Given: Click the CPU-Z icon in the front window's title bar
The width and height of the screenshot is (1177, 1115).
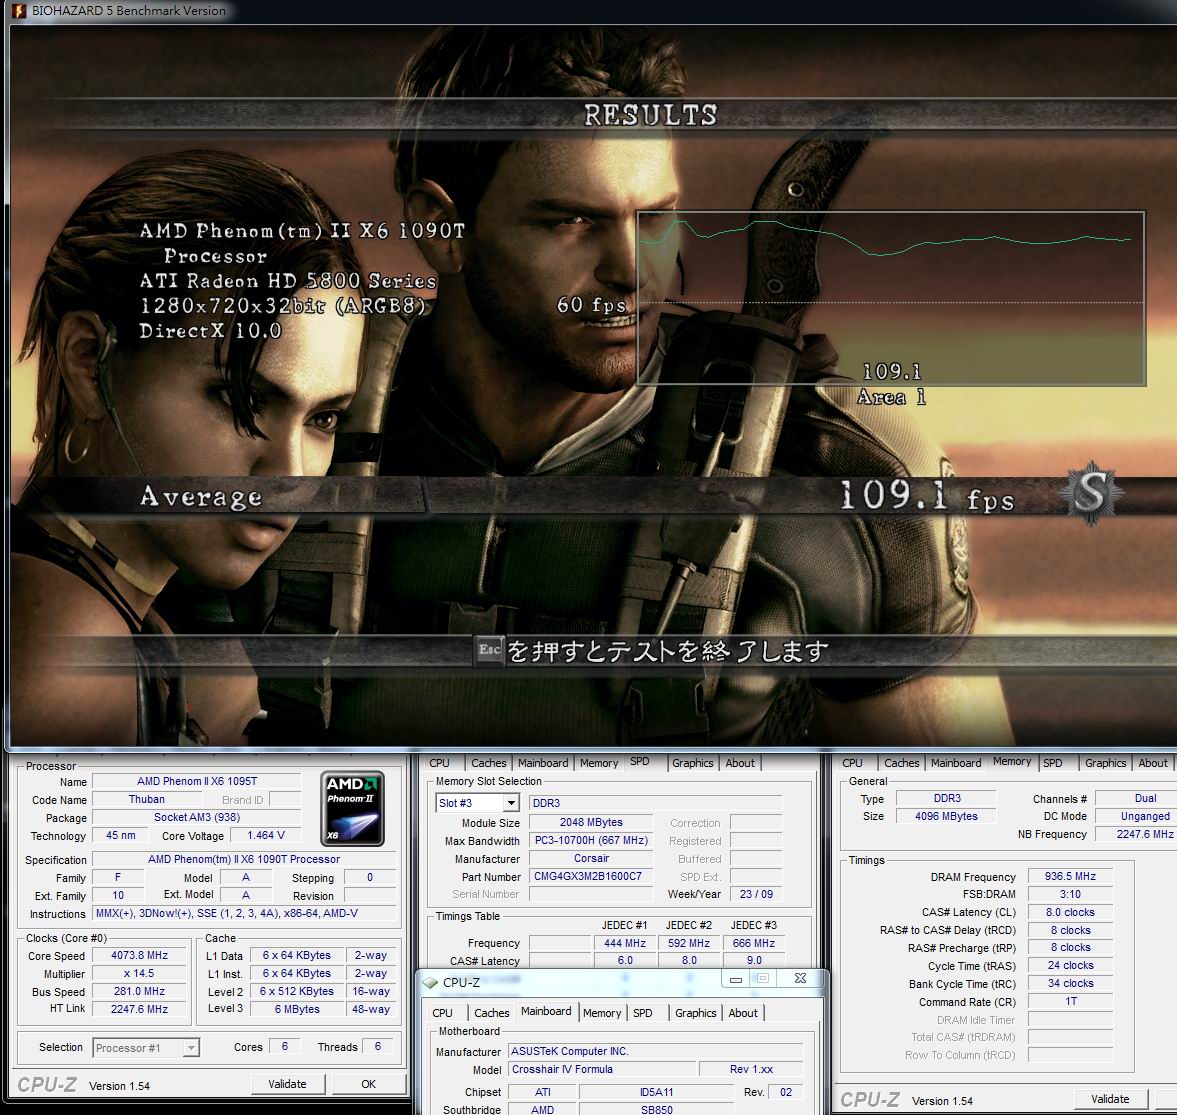Looking at the screenshot, I should (430, 982).
